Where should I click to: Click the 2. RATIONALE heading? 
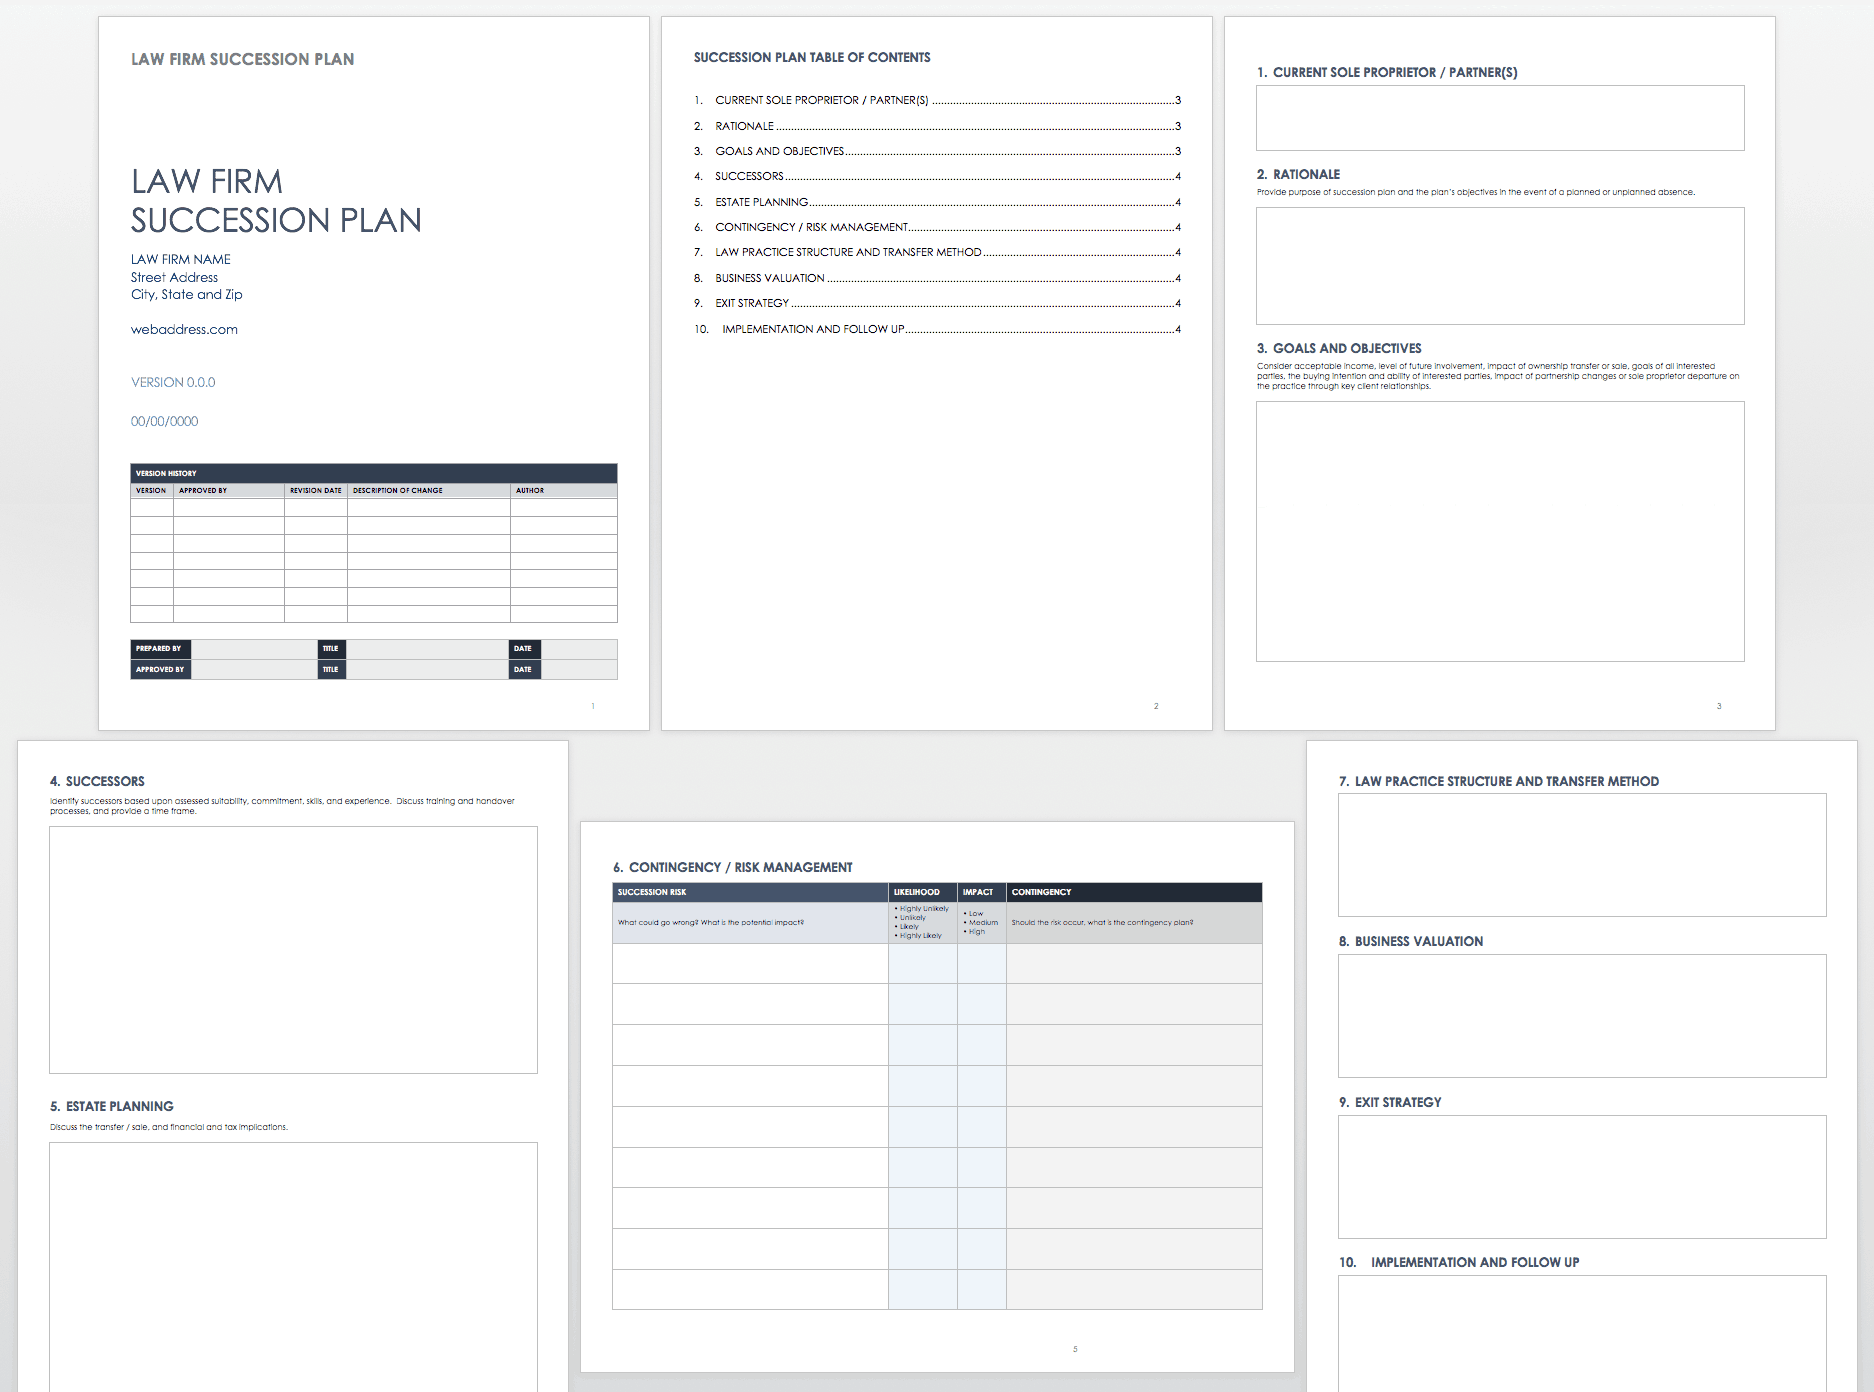(1298, 174)
